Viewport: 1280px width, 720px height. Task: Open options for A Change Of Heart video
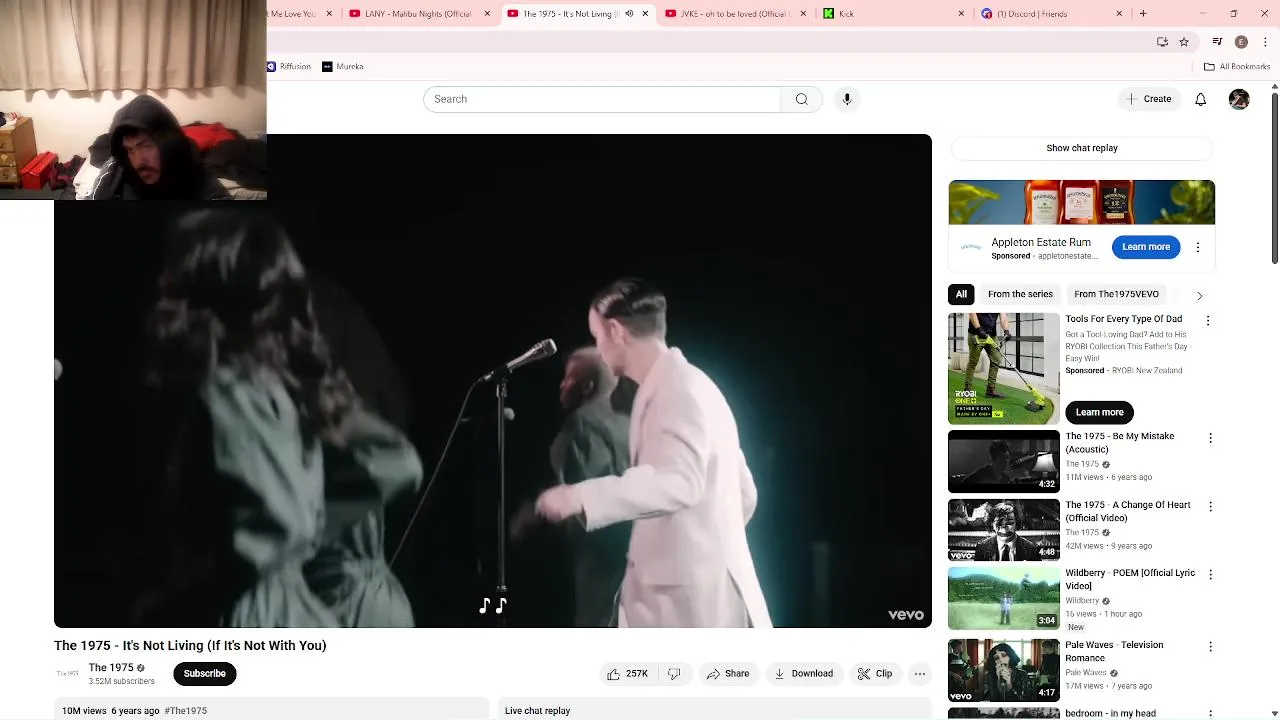coord(1210,507)
